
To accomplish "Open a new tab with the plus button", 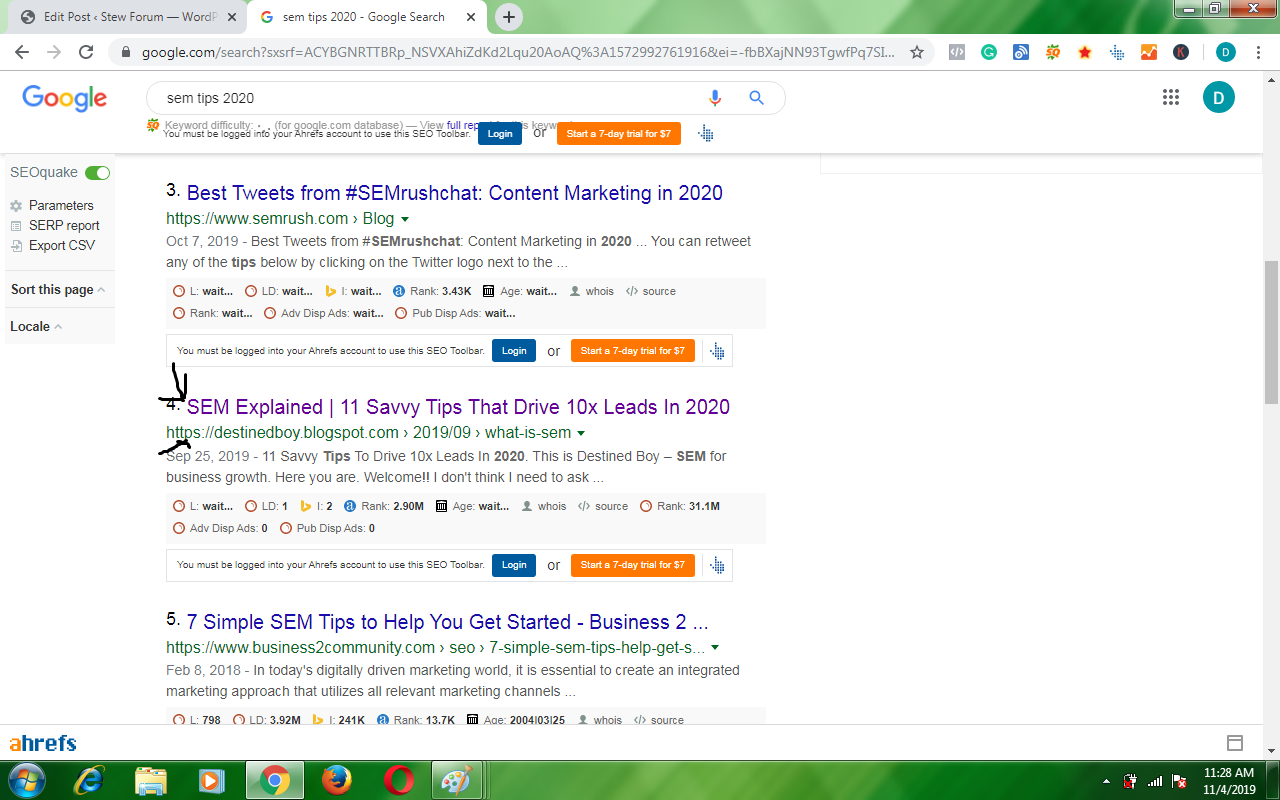I will [x=509, y=17].
